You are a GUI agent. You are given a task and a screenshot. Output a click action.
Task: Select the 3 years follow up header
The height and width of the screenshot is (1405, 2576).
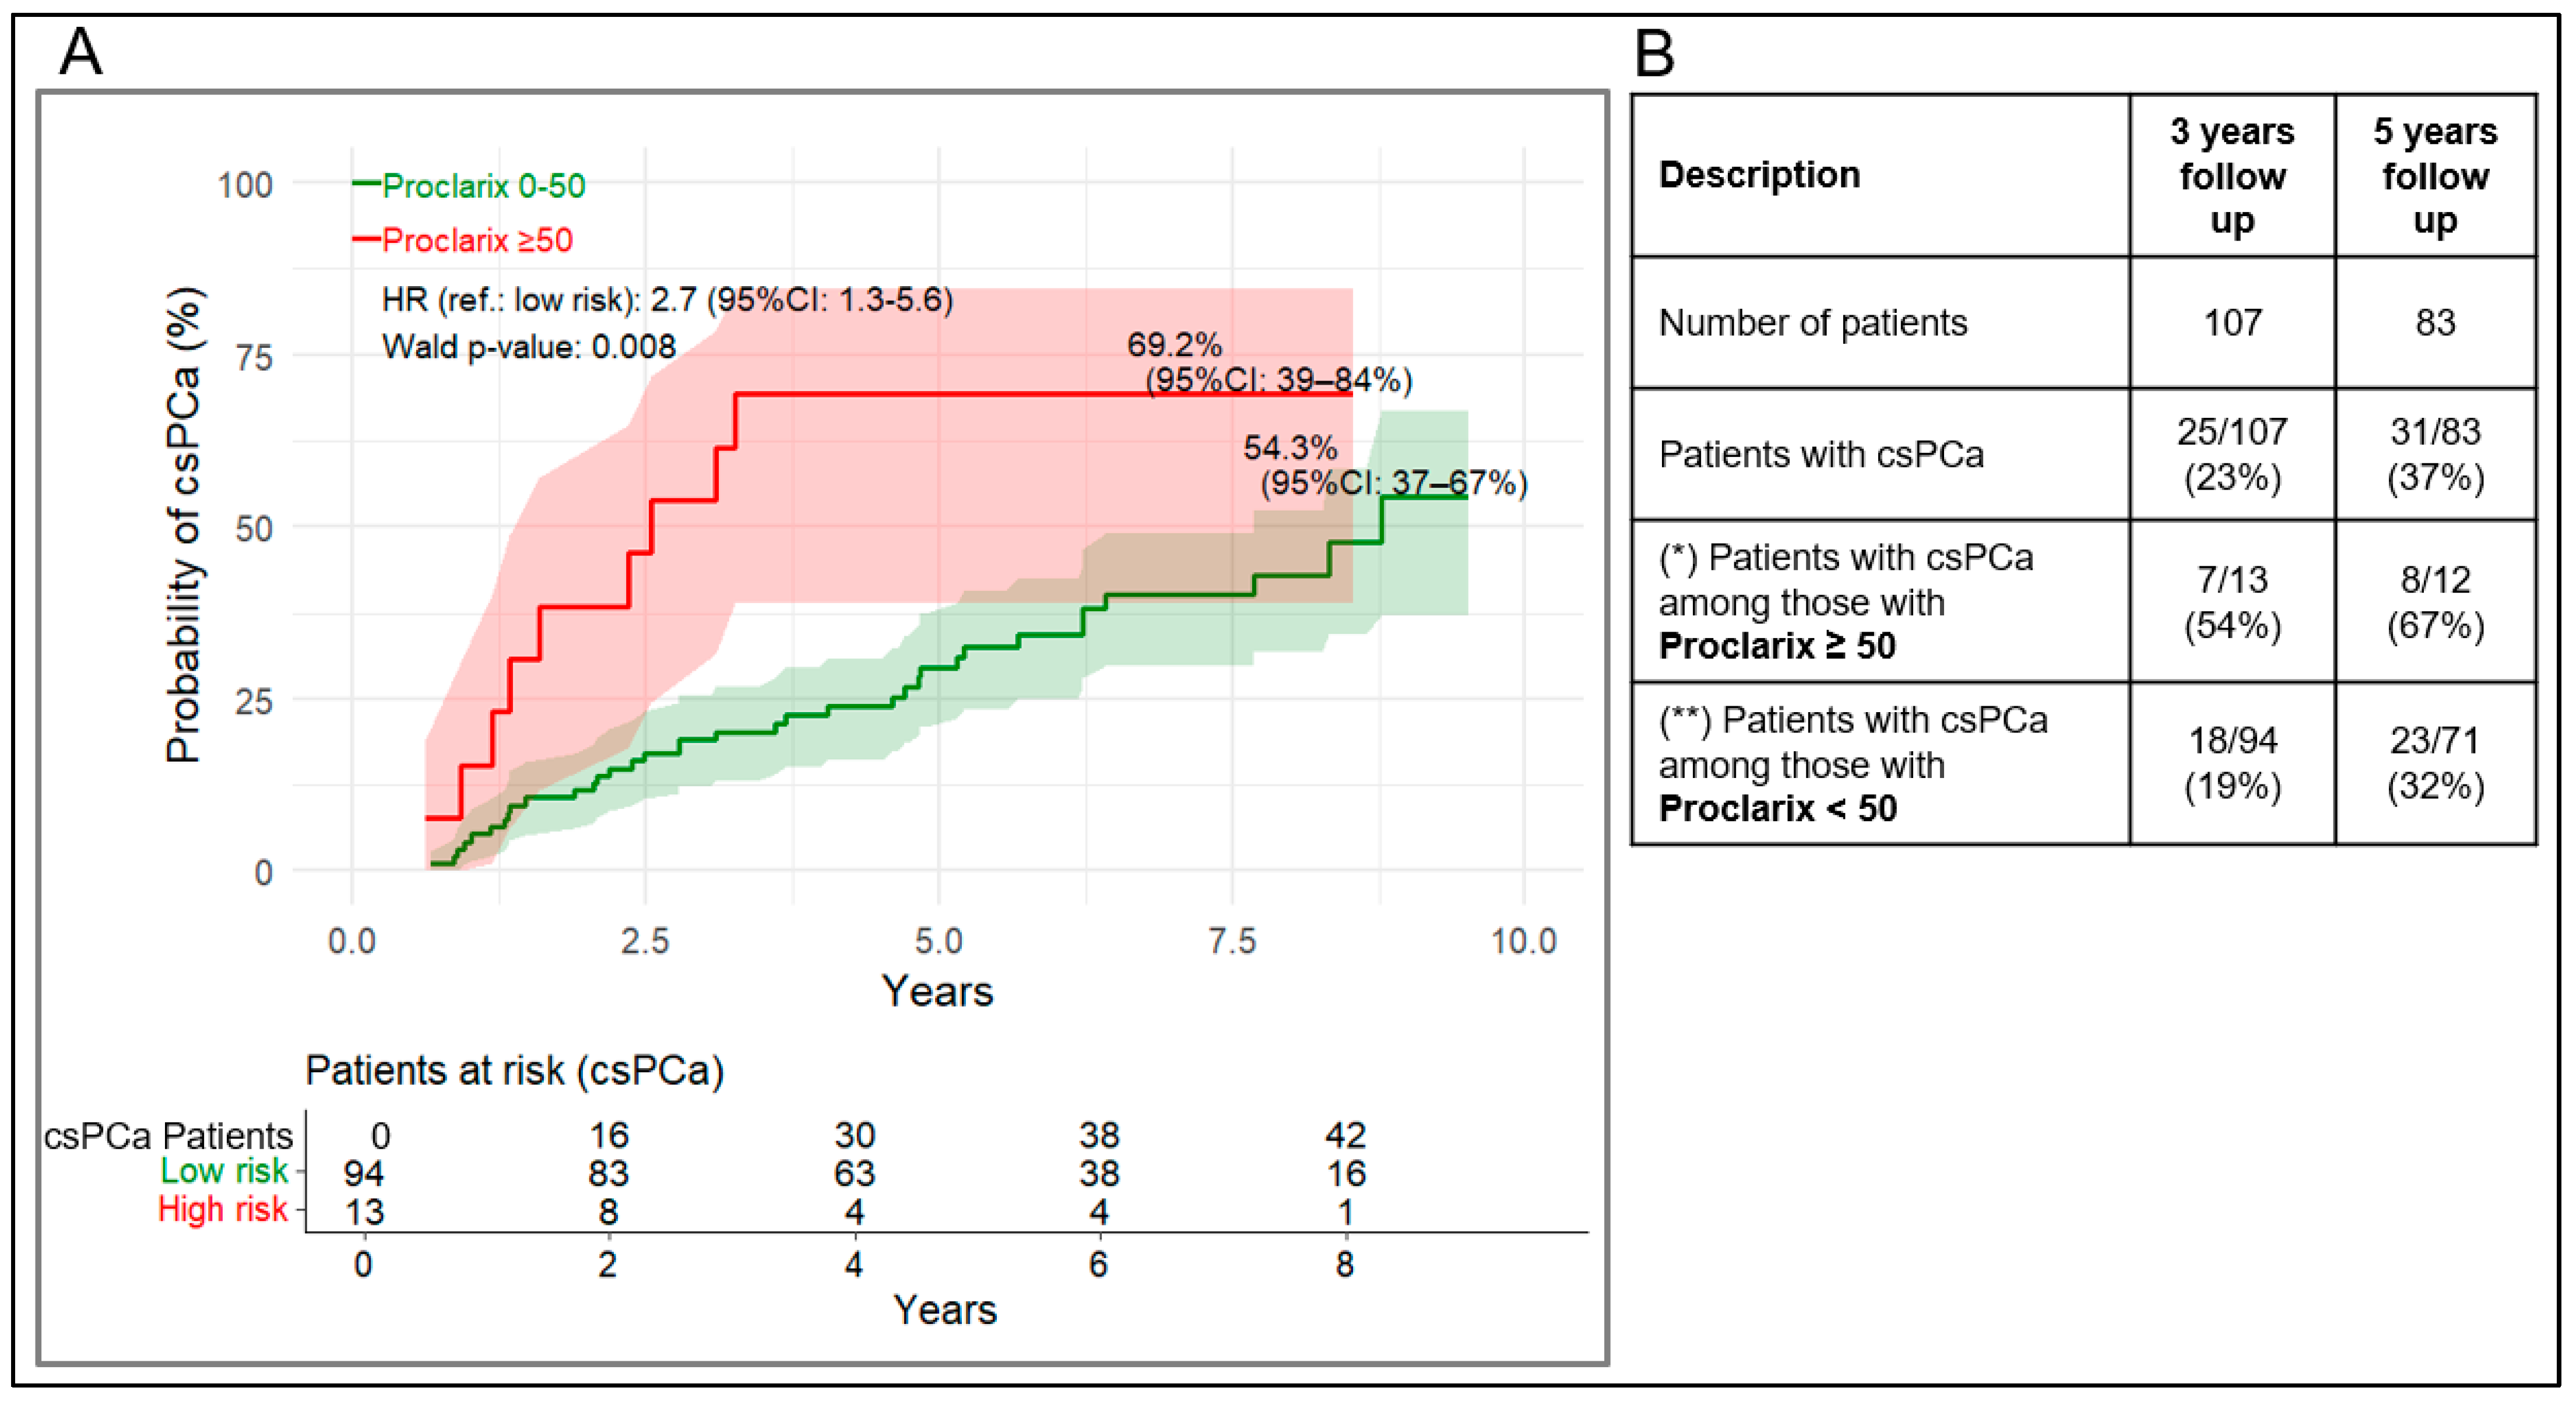click(x=2232, y=176)
